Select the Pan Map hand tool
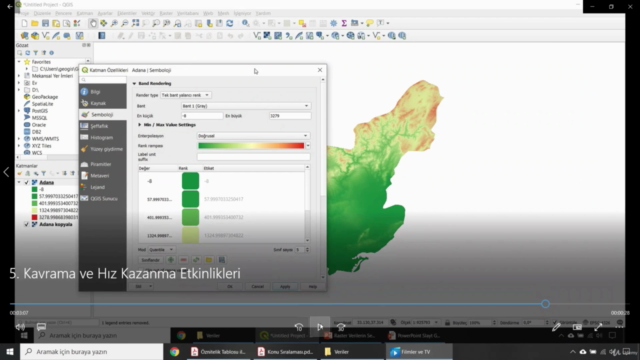Viewport: 640px width, 360px height. pyautogui.click(x=93, y=23)
